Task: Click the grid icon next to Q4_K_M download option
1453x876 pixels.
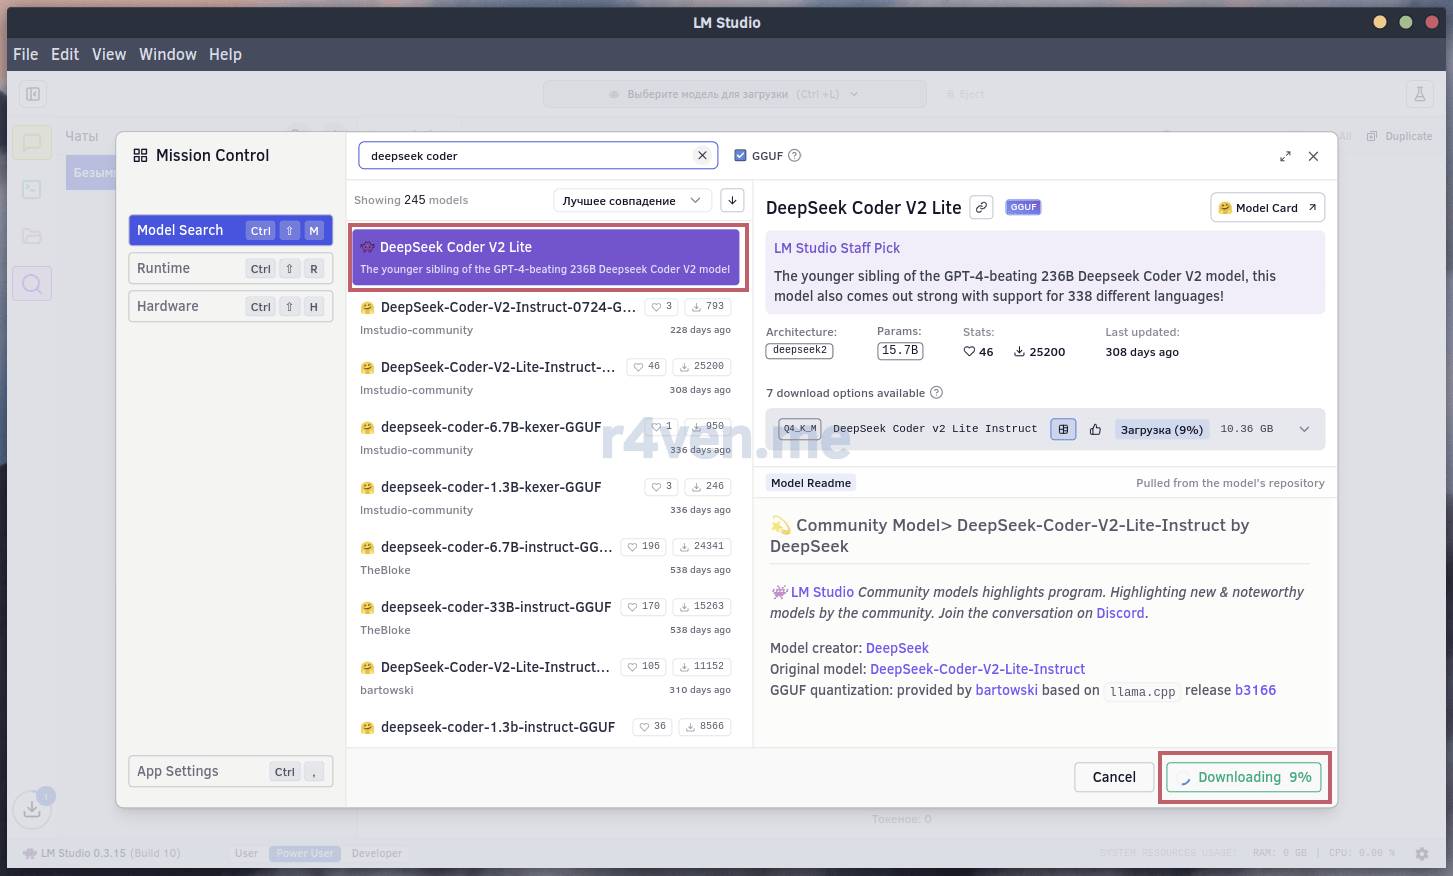Action: tap(1063, 429)
